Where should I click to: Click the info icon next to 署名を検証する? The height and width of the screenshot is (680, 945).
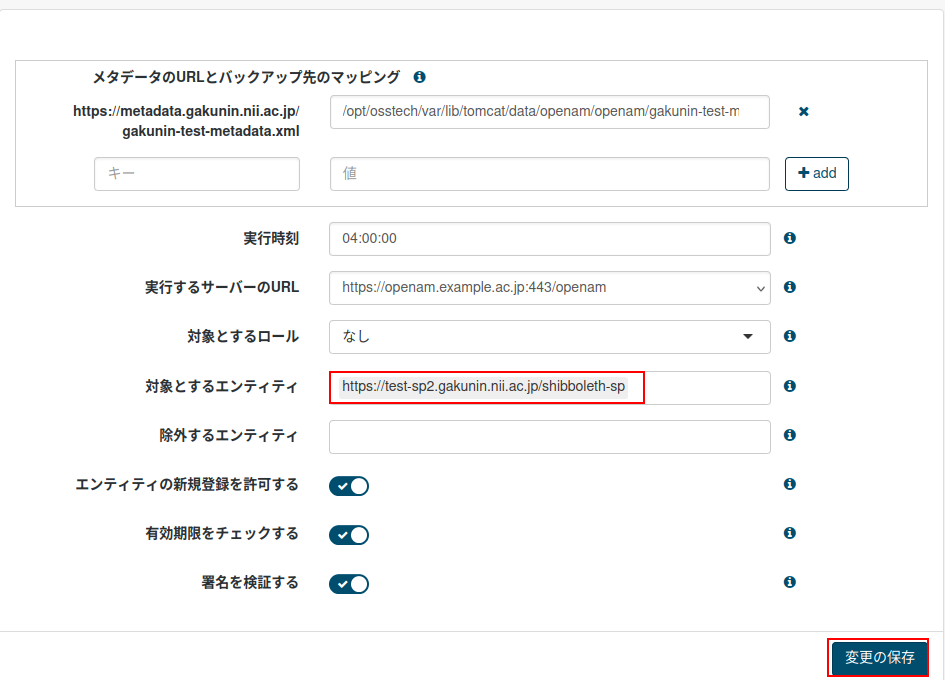pyautogui.click(x=789, y=582)
